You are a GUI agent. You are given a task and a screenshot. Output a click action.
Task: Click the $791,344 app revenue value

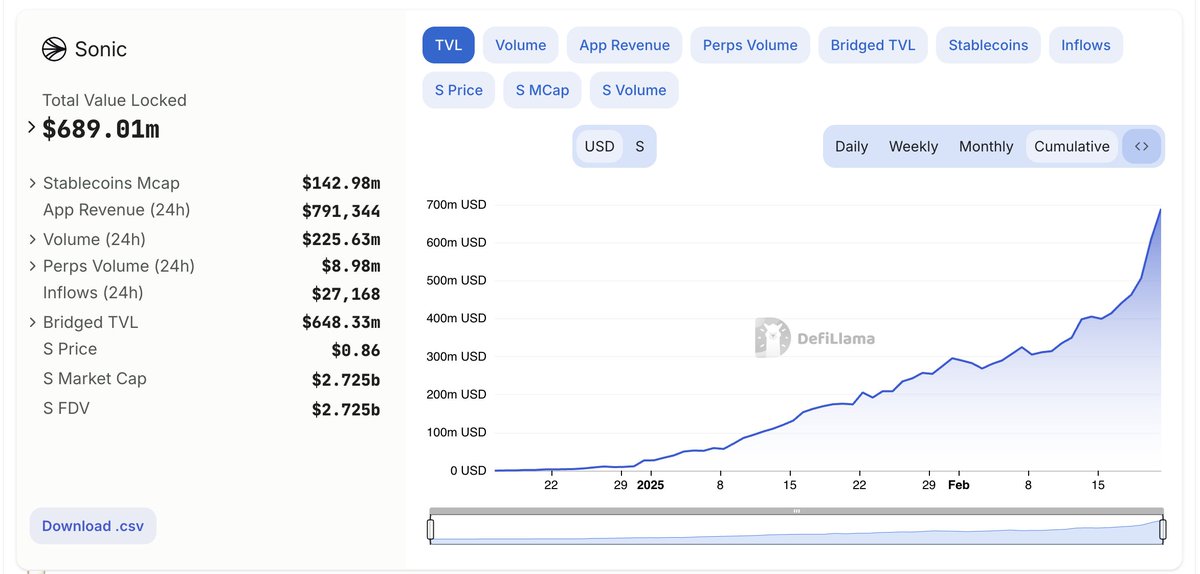(x=341, y=211)
